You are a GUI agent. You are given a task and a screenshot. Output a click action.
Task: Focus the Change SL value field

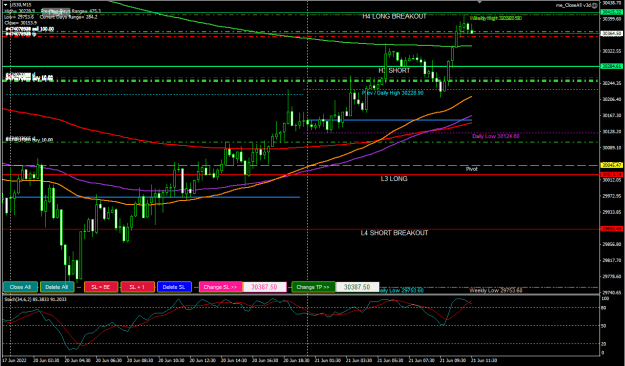(x=264, y=287)
